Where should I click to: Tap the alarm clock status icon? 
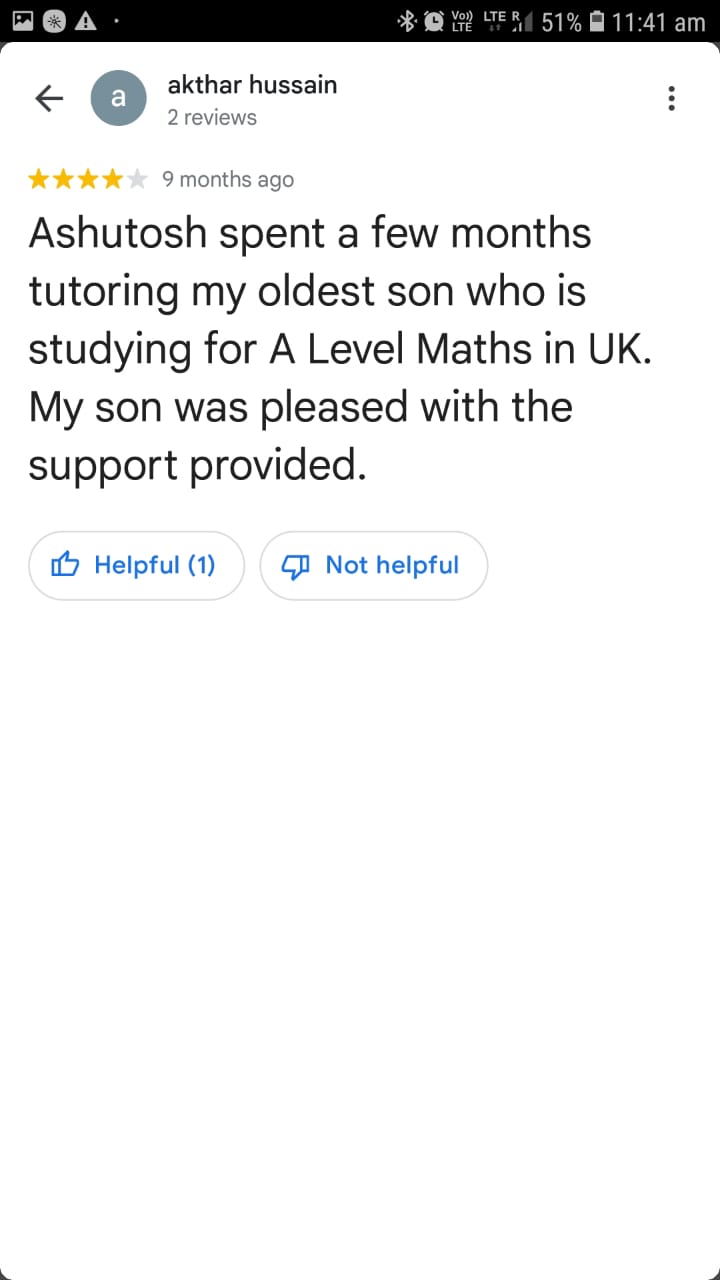pos(435,21)
